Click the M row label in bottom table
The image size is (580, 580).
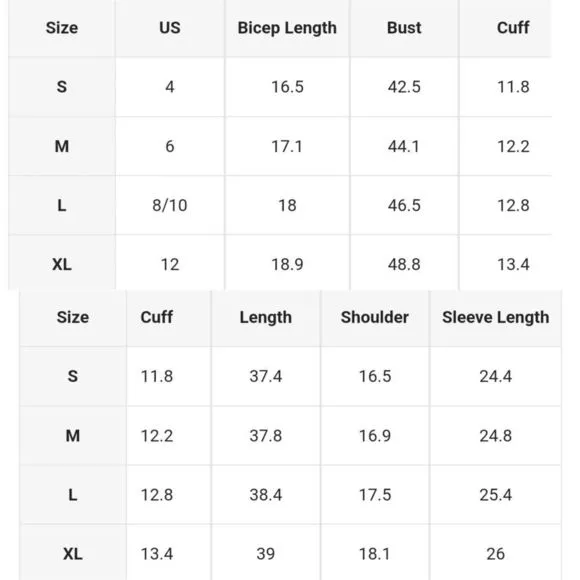point(72,436)
